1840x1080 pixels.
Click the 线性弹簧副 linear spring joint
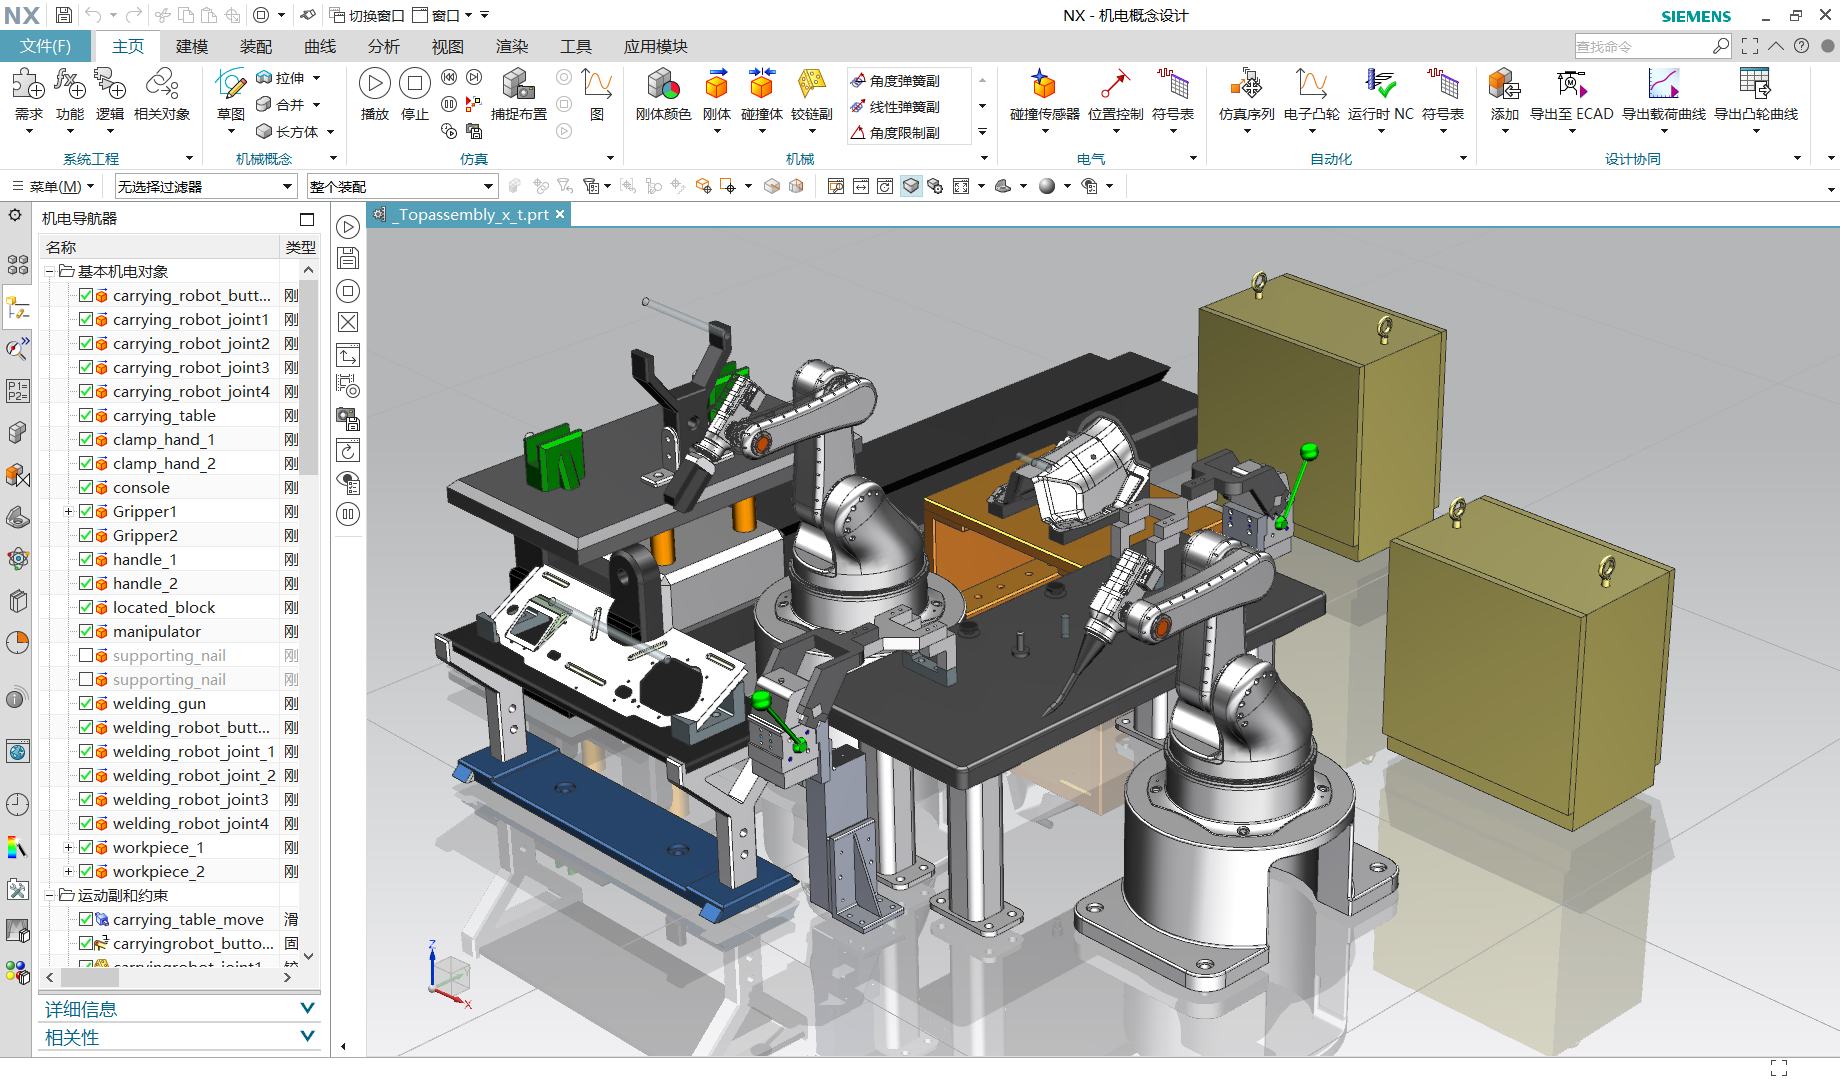(x=895, y=107)
